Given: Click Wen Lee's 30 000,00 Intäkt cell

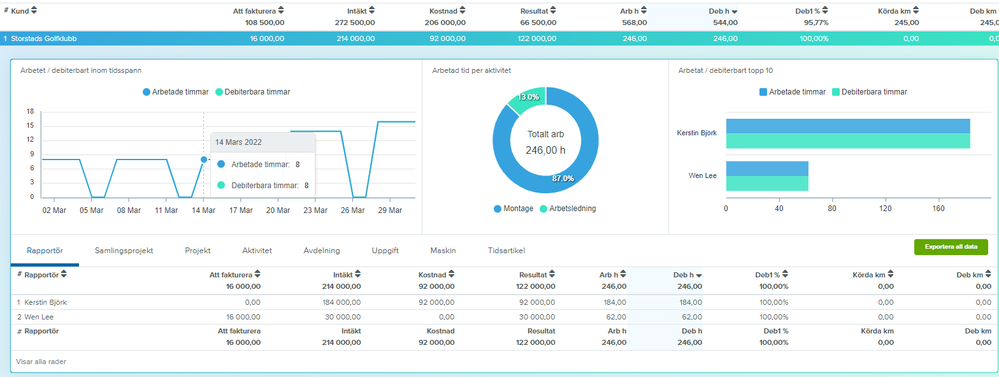Looking at the screenshot, I should (x=343, y=317).
